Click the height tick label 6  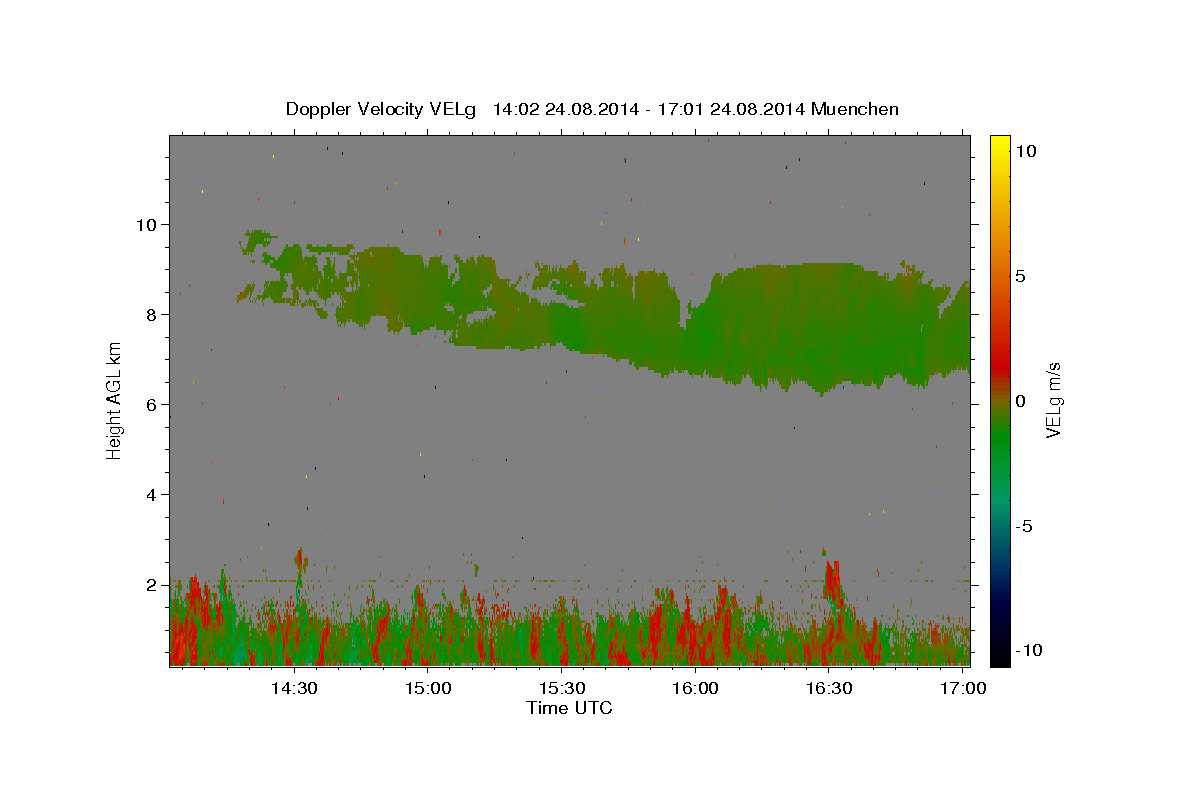(x=154, y=404)
